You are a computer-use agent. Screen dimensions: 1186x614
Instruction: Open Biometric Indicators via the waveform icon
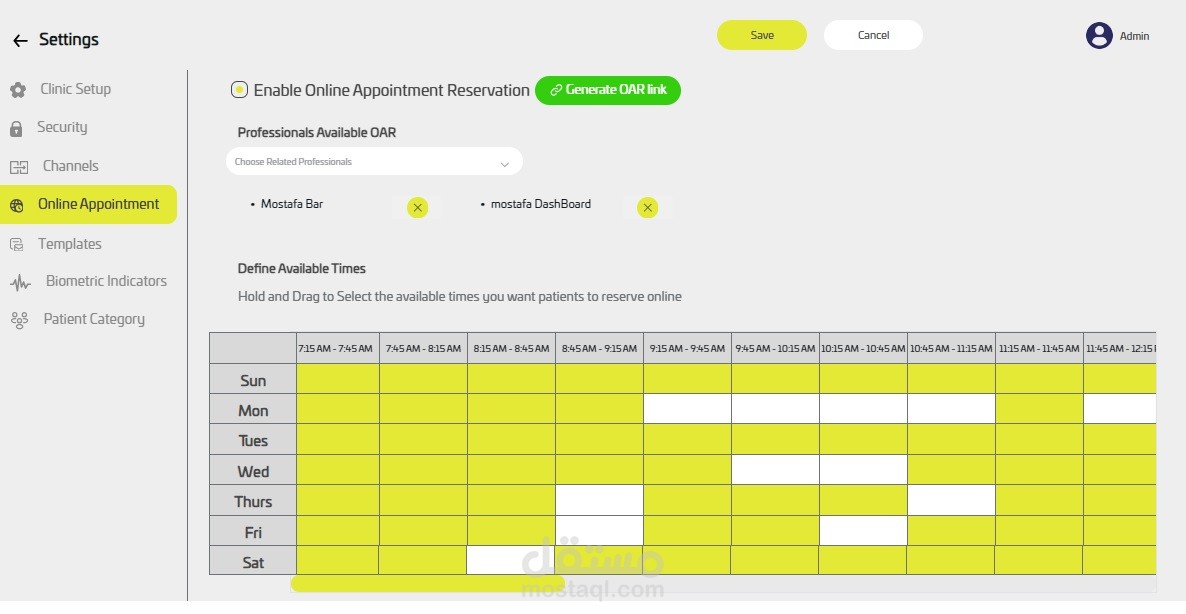pyautogui.click(x=19, y=281)
